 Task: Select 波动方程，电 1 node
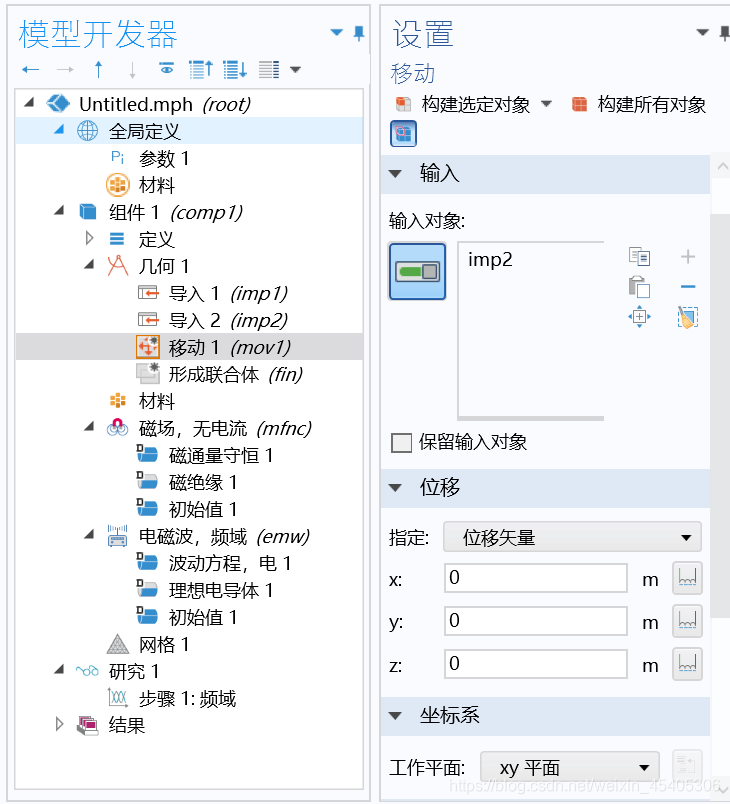(x=230, y=564)
